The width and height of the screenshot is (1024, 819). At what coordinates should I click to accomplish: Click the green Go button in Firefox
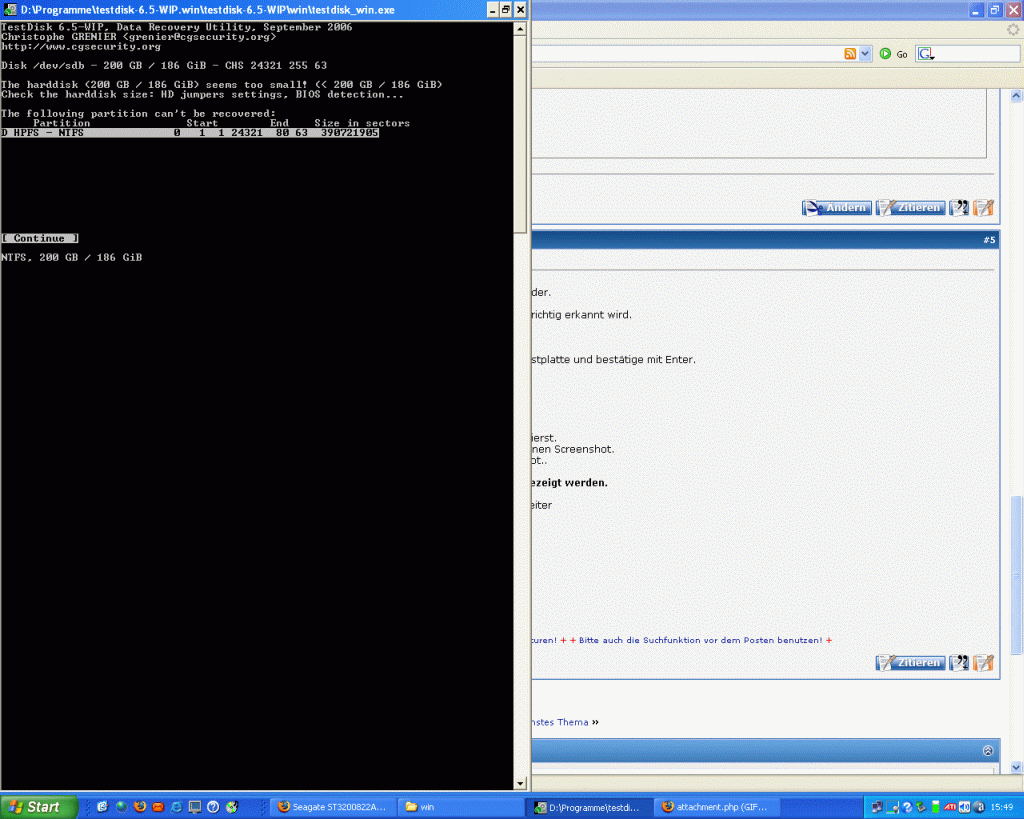[893, 54]
